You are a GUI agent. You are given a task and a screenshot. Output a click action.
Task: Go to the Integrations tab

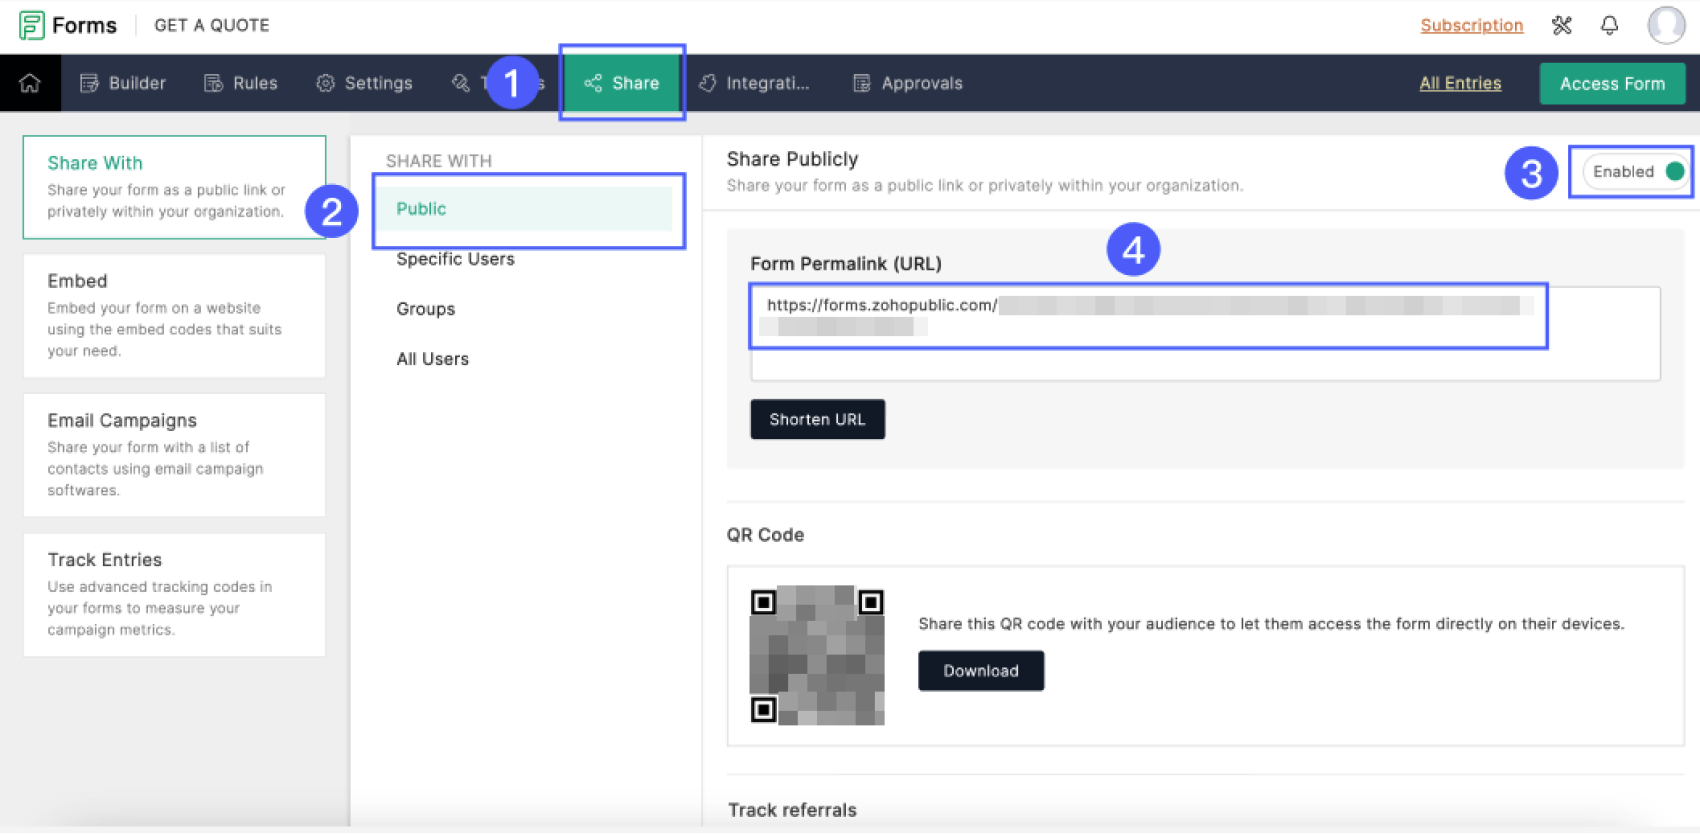(754, 83)
